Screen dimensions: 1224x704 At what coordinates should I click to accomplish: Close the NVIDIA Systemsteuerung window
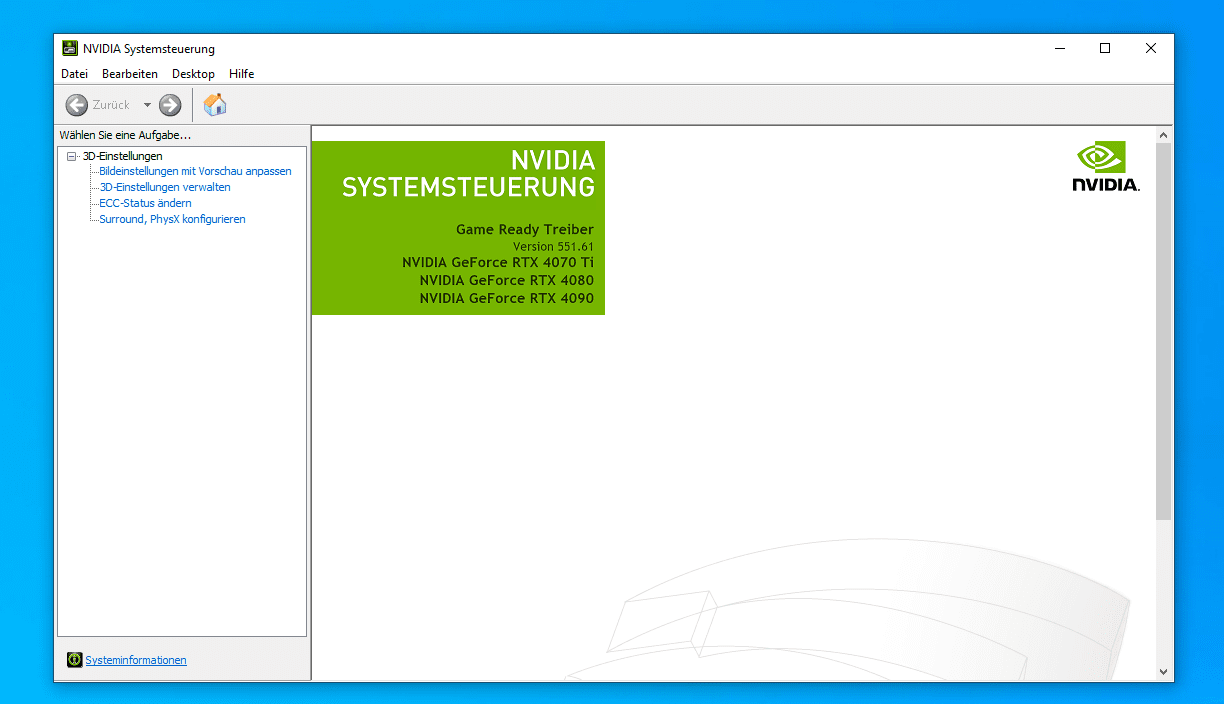(1151, 48)
